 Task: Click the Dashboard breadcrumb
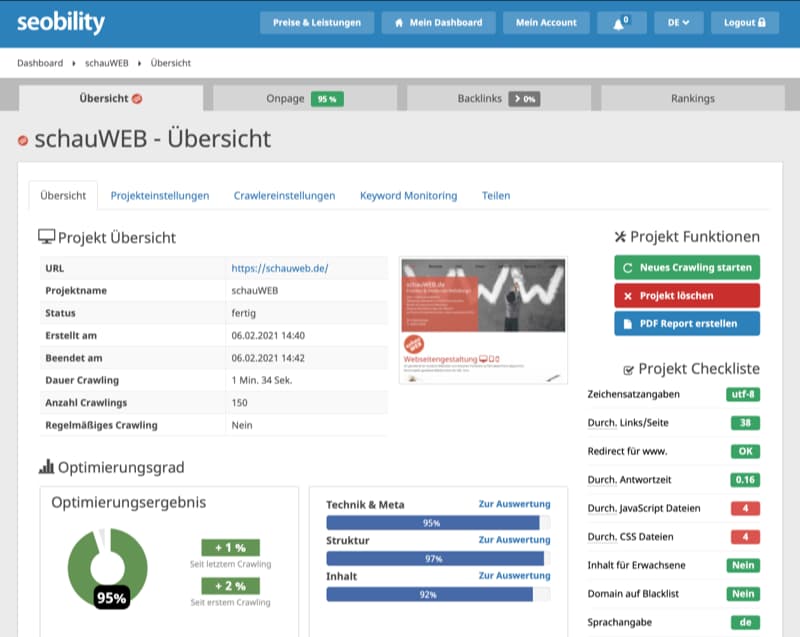pyautogui.click(x=40, y=63)
